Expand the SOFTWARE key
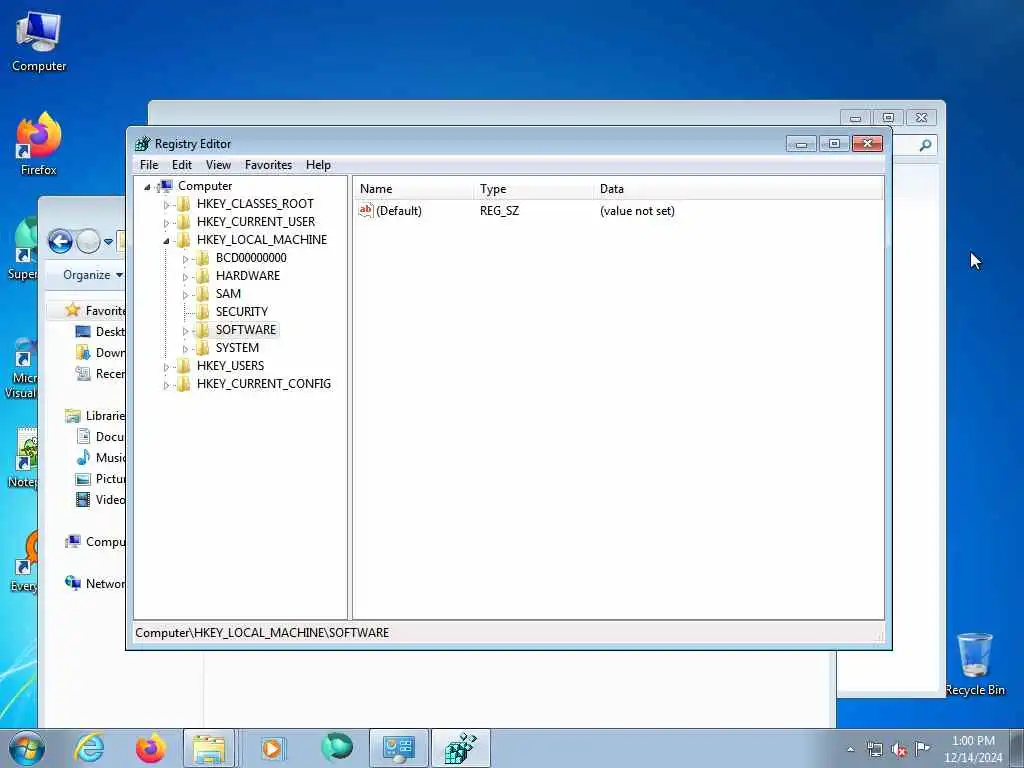This screenshot has height=768, width=1024. (x=185, y=330)
